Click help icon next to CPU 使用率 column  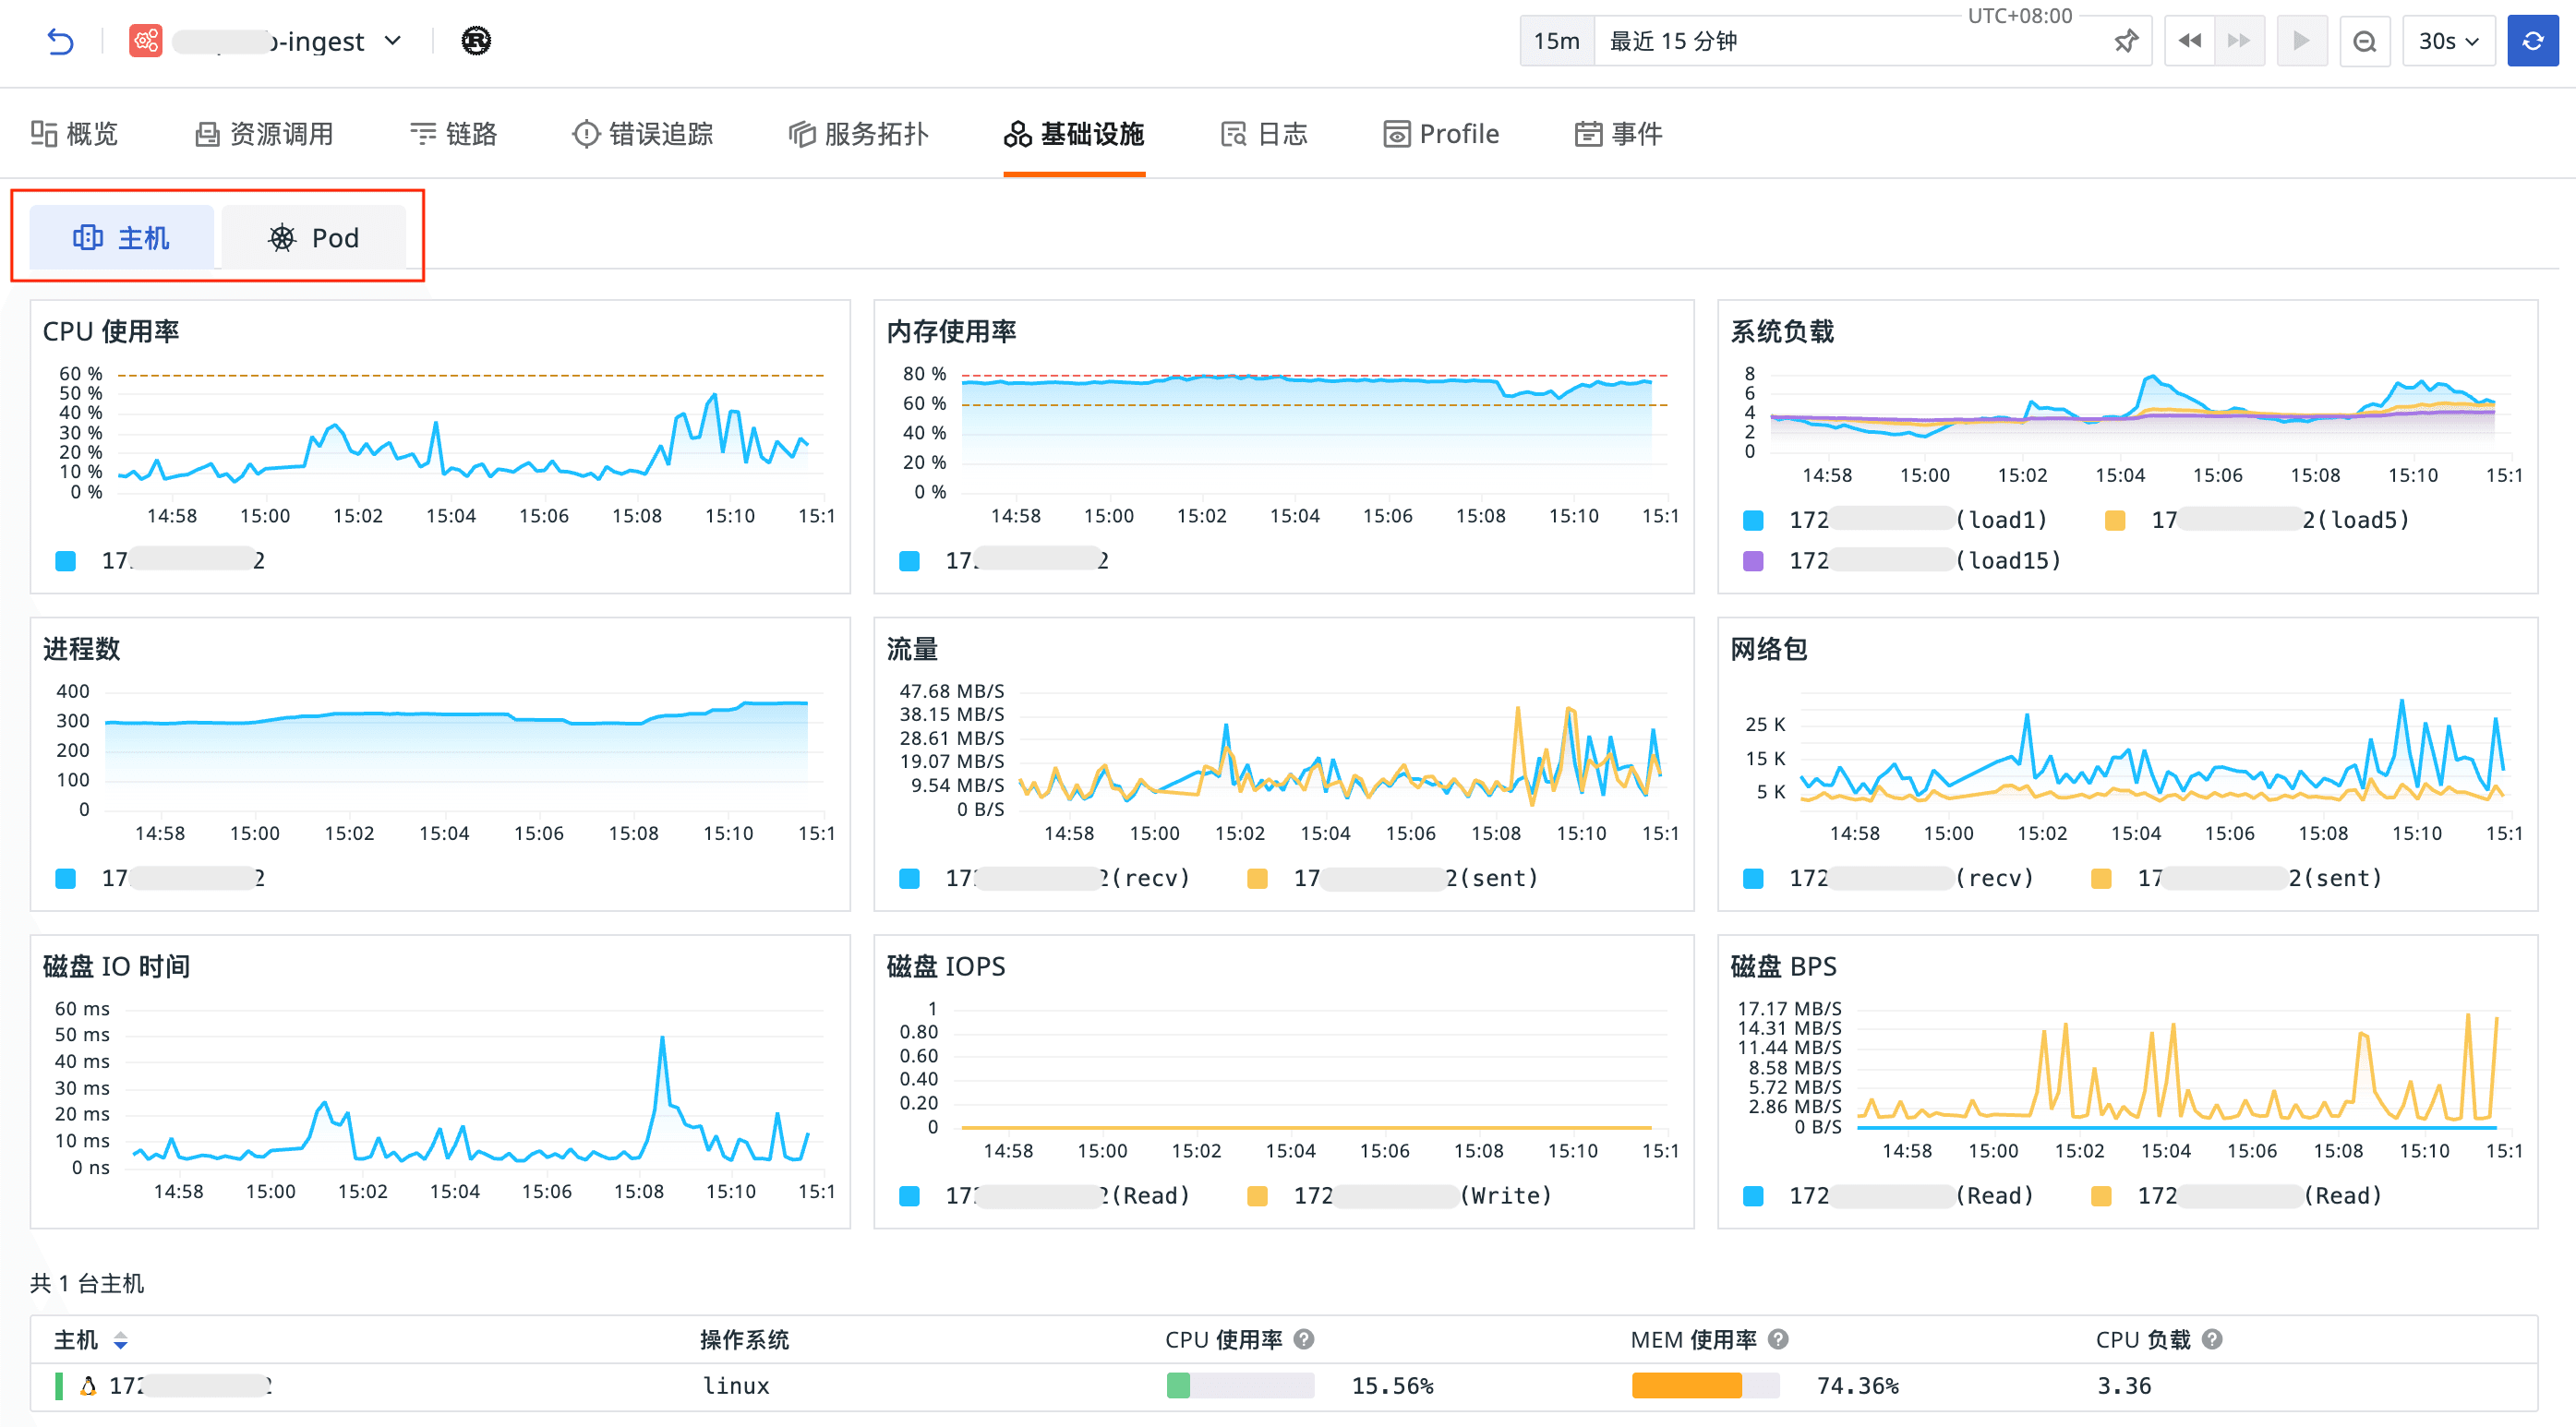tap(1304, 1339)
